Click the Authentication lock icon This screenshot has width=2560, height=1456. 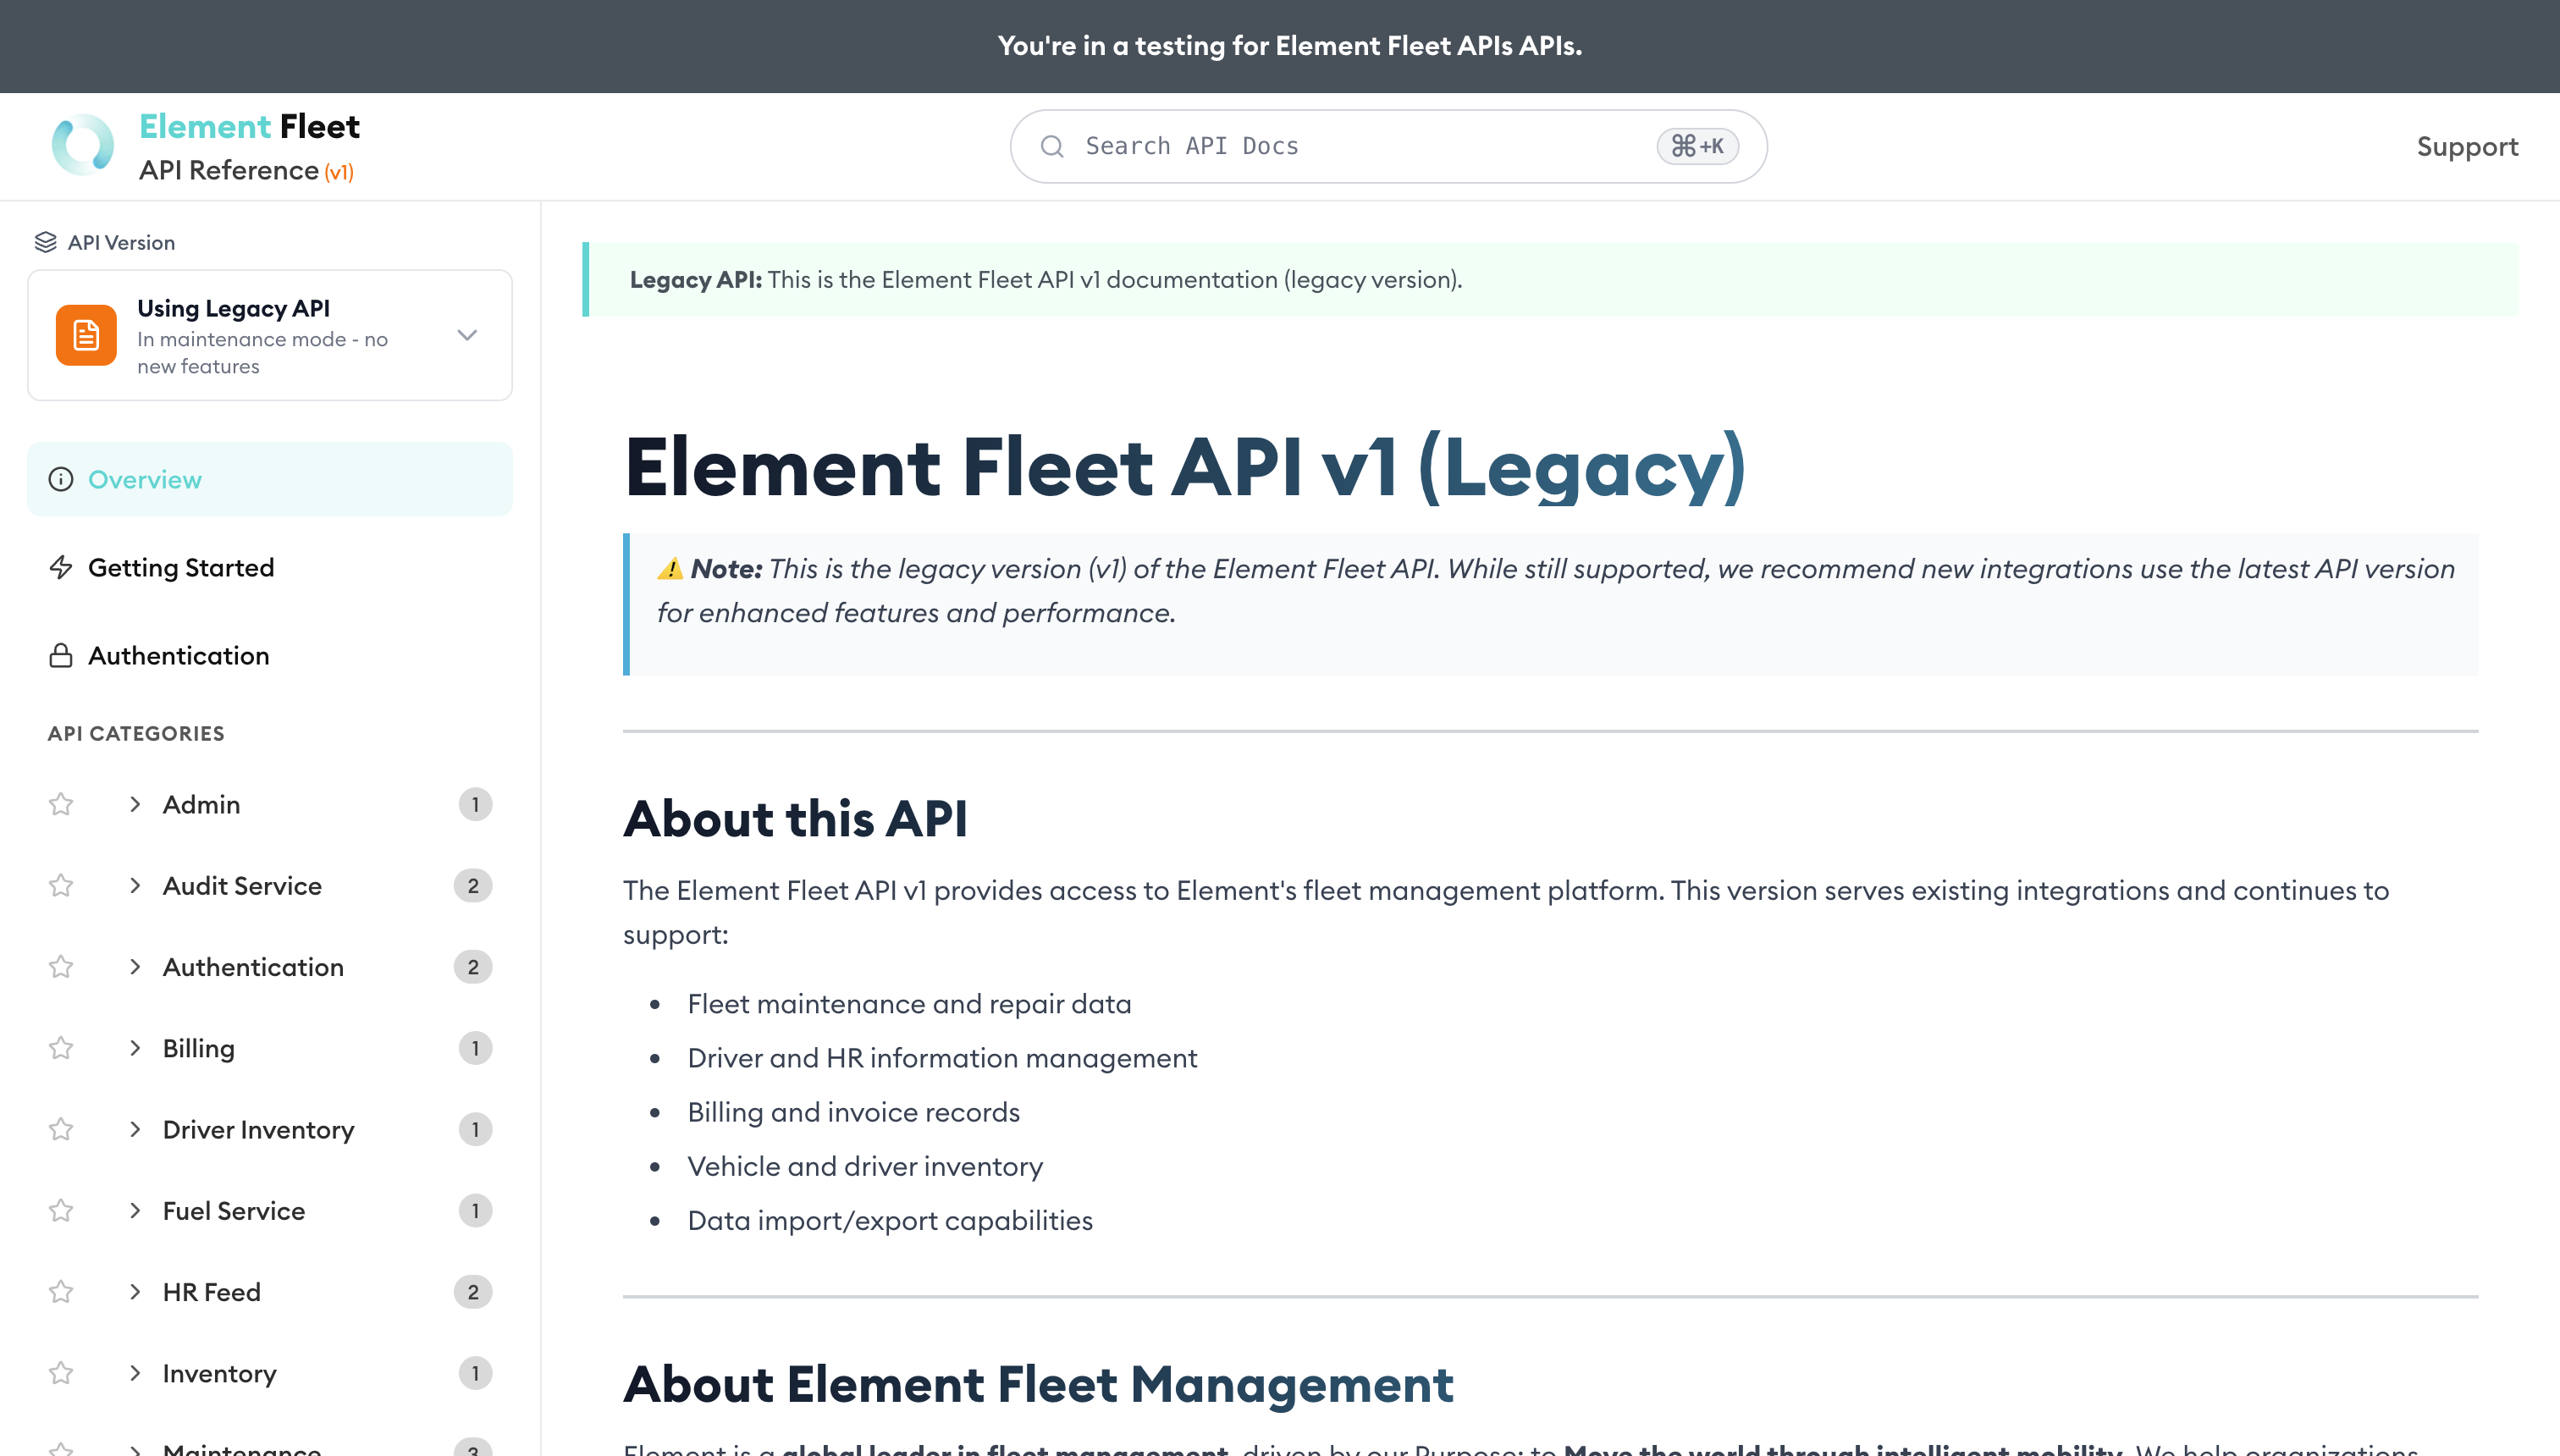point(61,656)
